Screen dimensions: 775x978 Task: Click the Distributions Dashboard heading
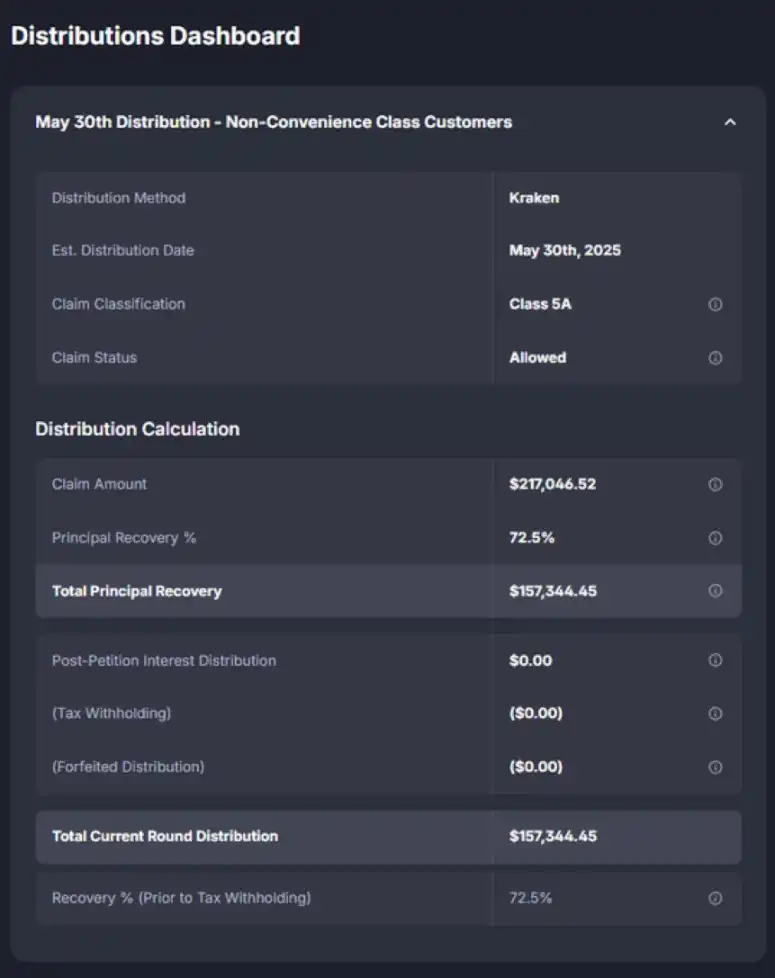tap(155, 36)
